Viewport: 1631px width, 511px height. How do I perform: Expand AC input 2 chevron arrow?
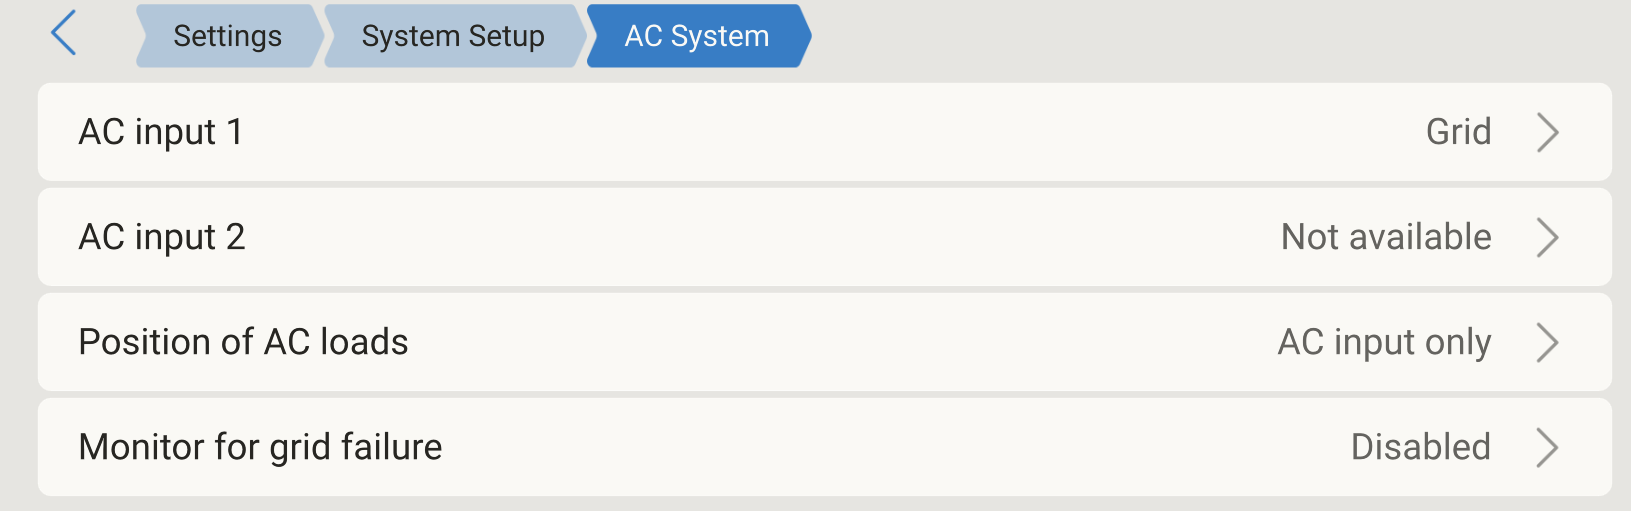pyautogui.click(x=1547, y=237)
